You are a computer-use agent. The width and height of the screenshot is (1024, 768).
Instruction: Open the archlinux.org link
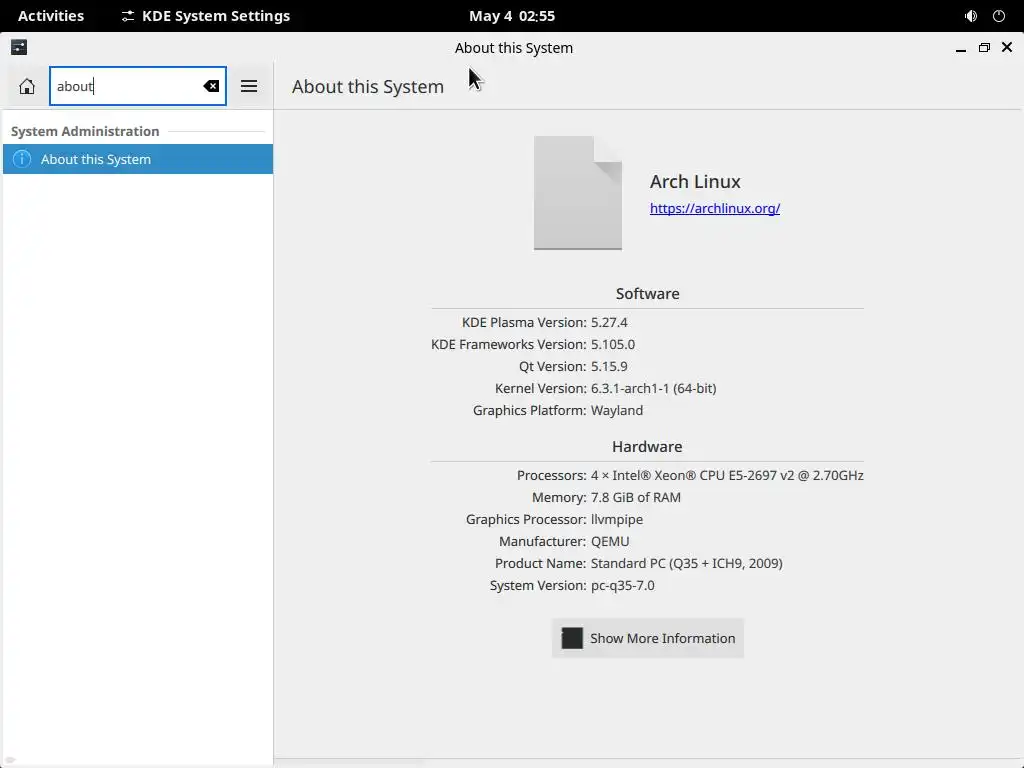tap(714, 208)
